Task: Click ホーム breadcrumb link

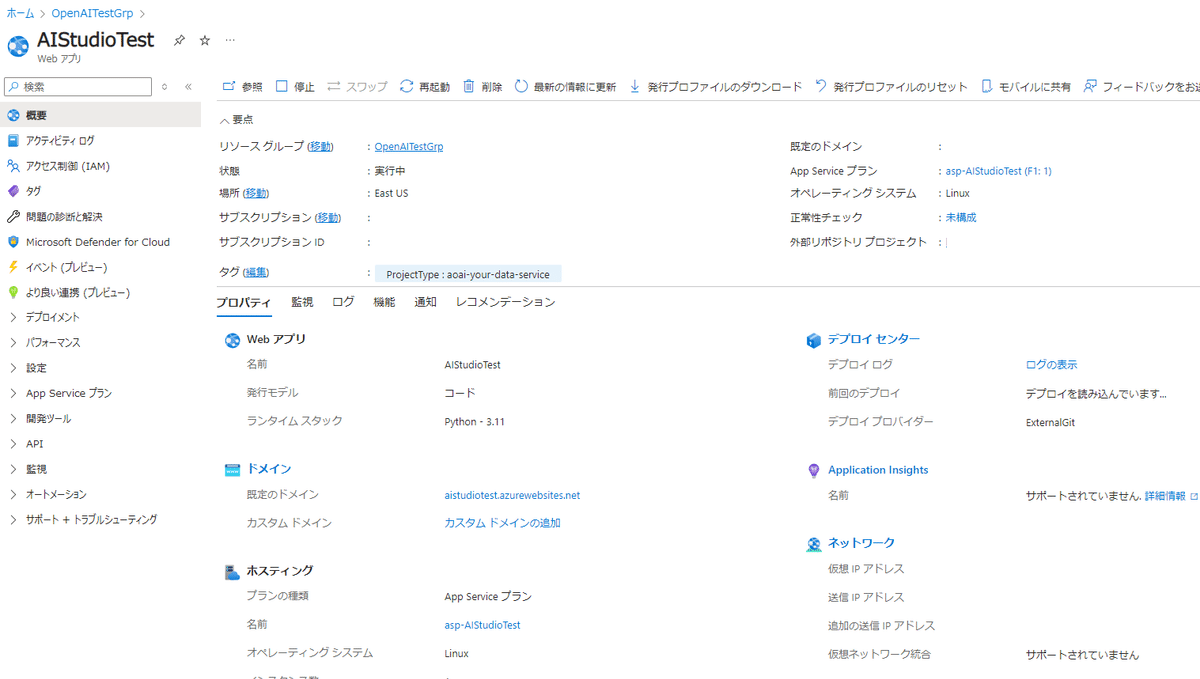Action: 20,14
